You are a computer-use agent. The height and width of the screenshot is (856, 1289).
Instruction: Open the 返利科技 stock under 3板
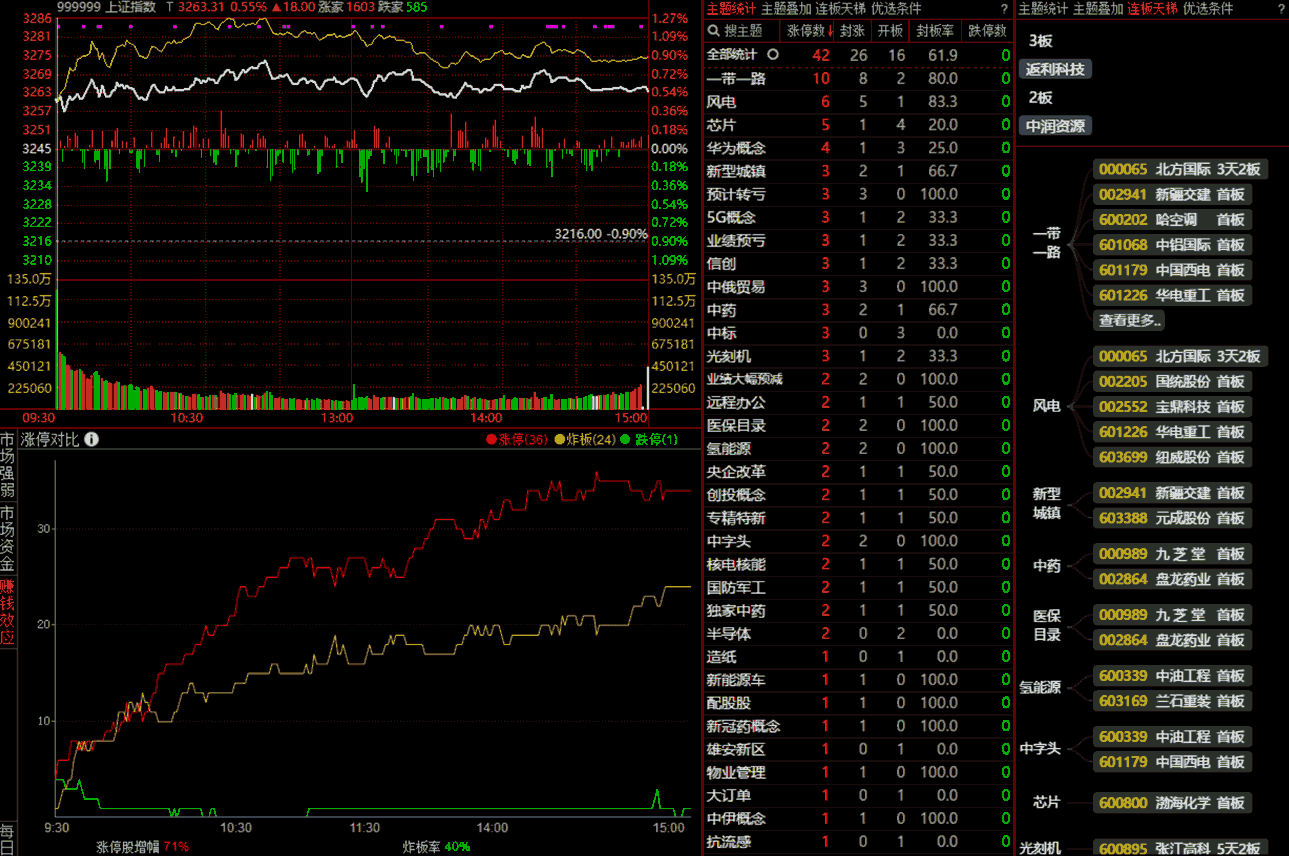click(1055, 69)
